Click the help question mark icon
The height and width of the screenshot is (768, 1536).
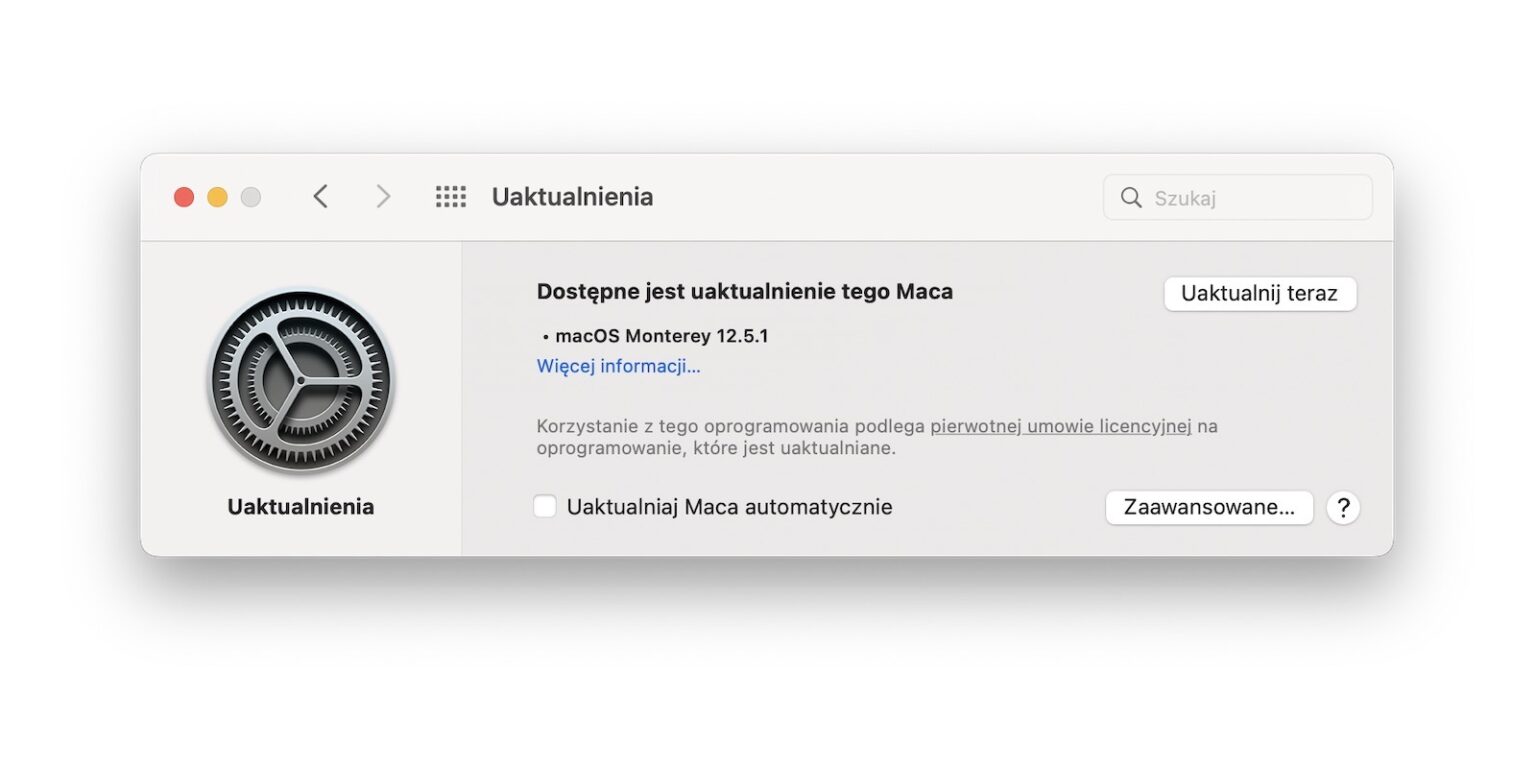[1343, 507]
